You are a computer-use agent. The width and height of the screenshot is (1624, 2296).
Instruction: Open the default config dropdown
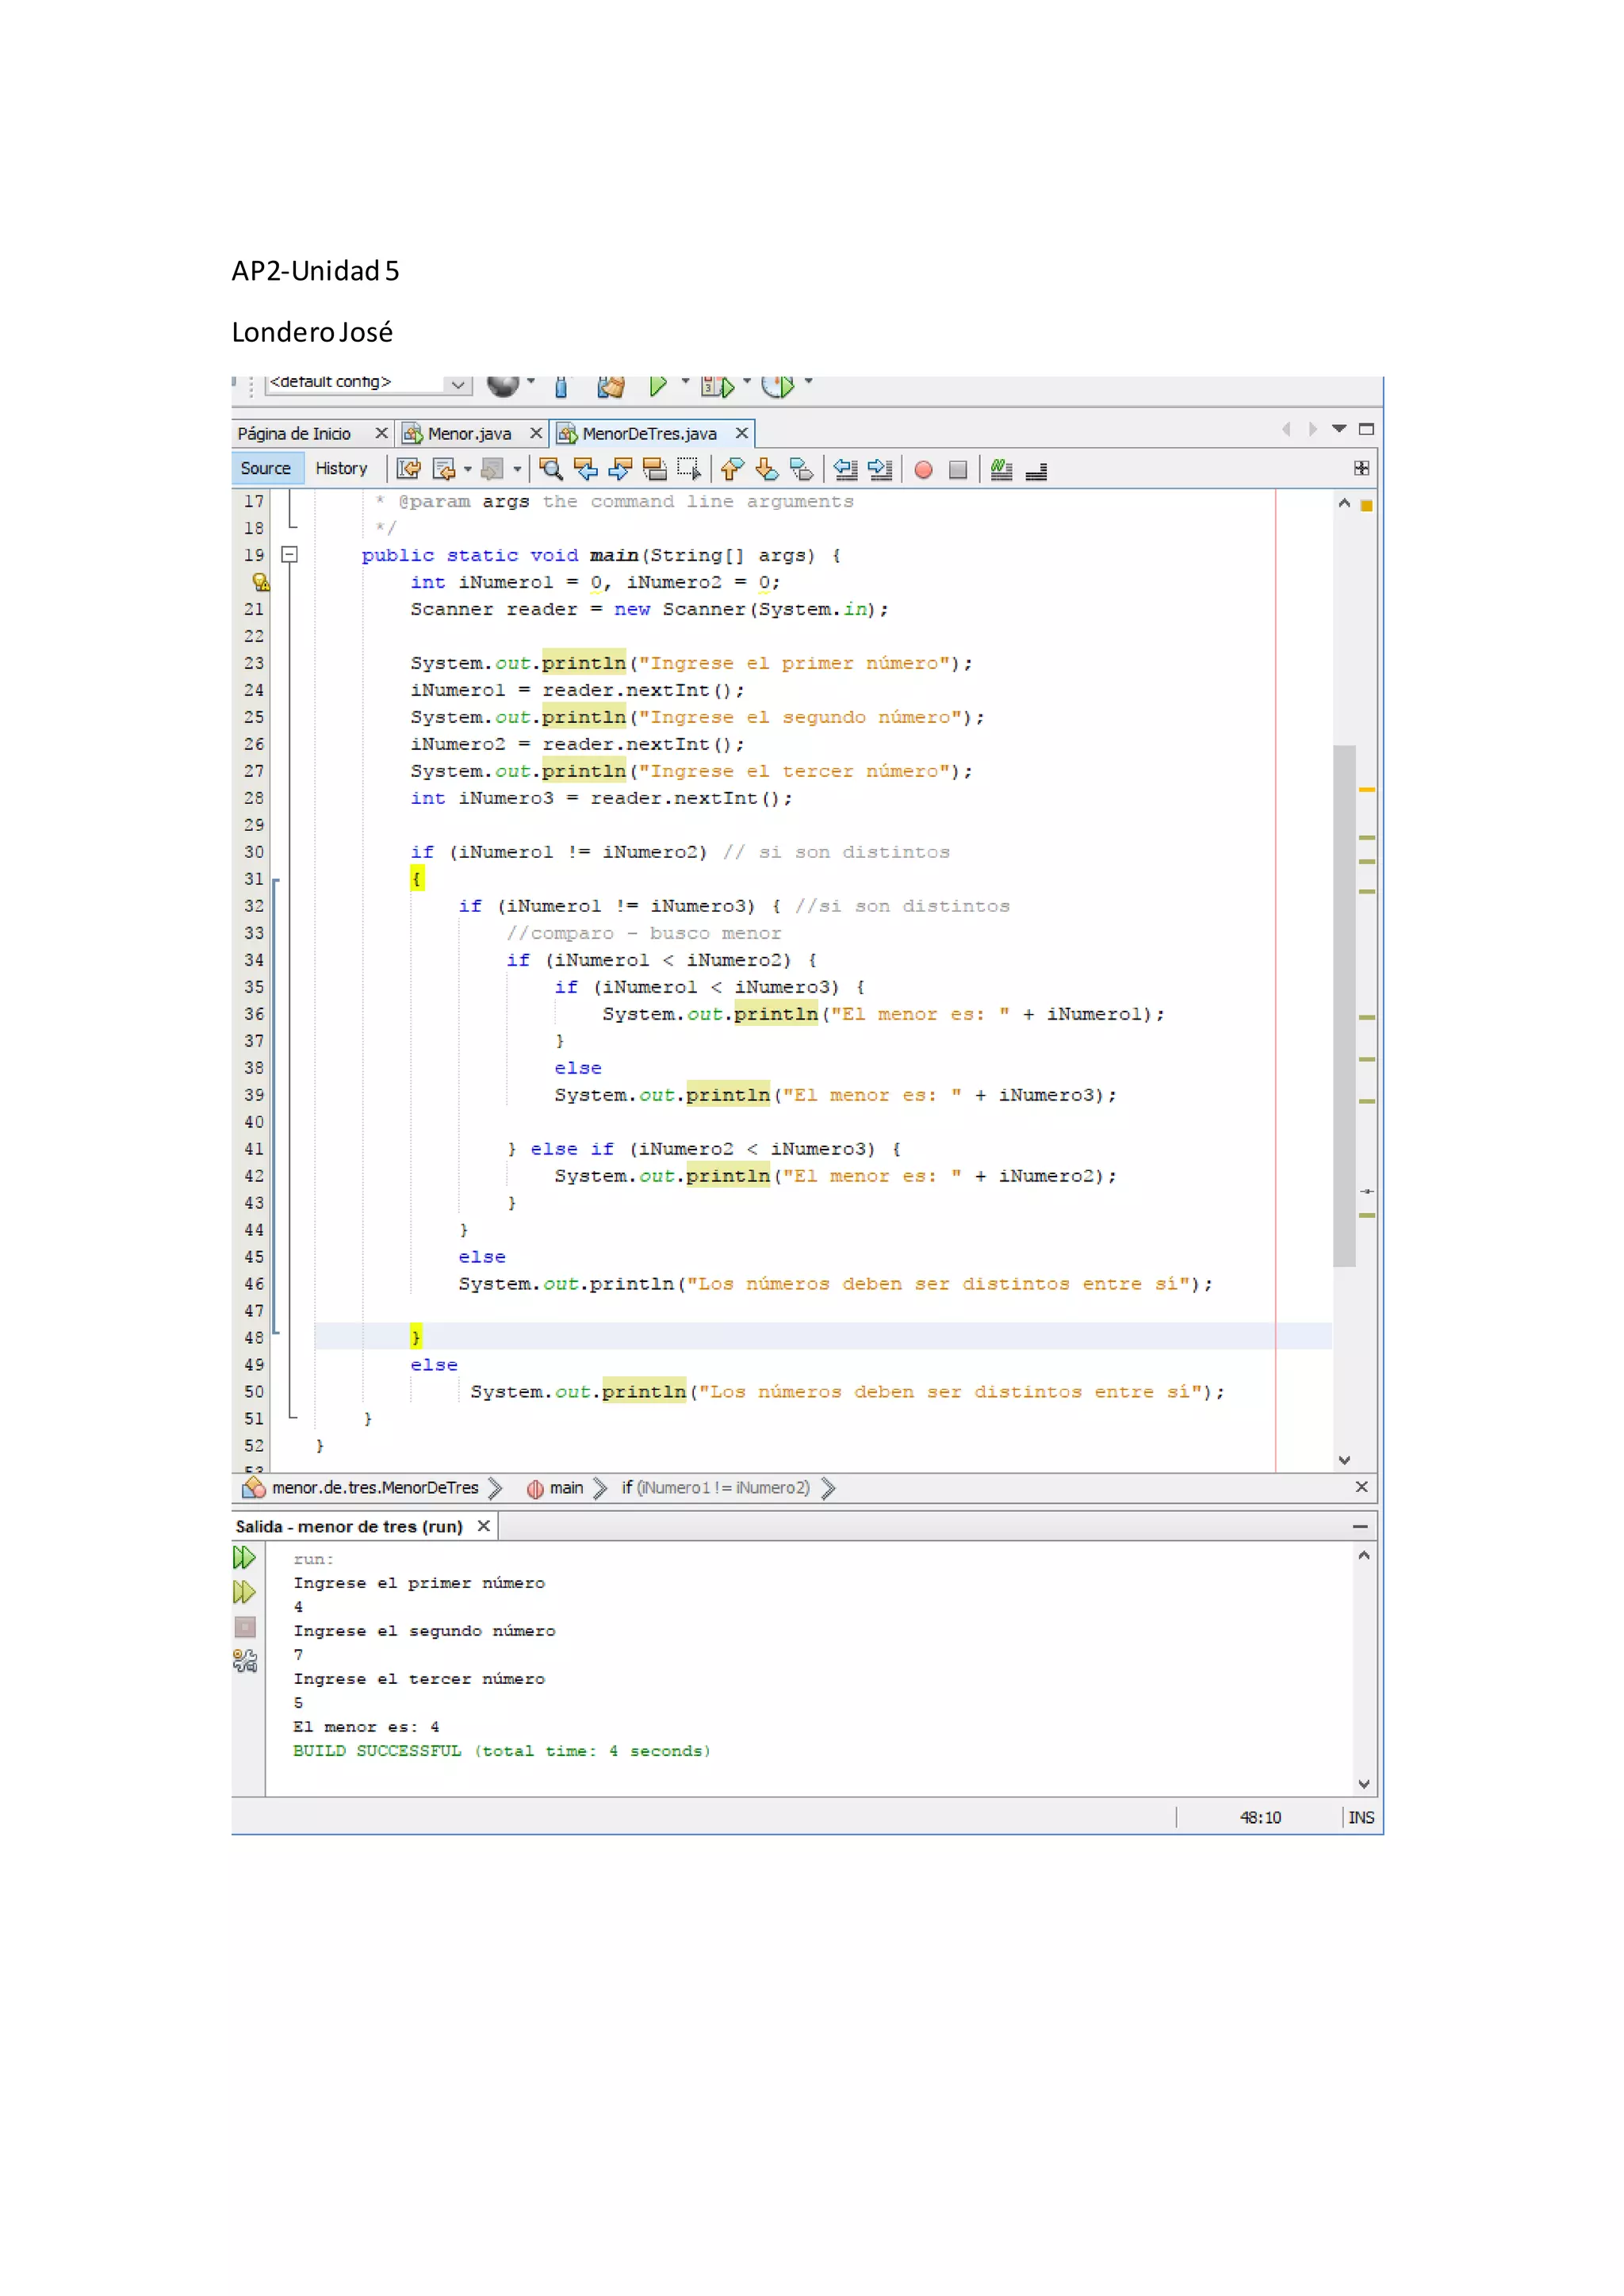[457, 384]
